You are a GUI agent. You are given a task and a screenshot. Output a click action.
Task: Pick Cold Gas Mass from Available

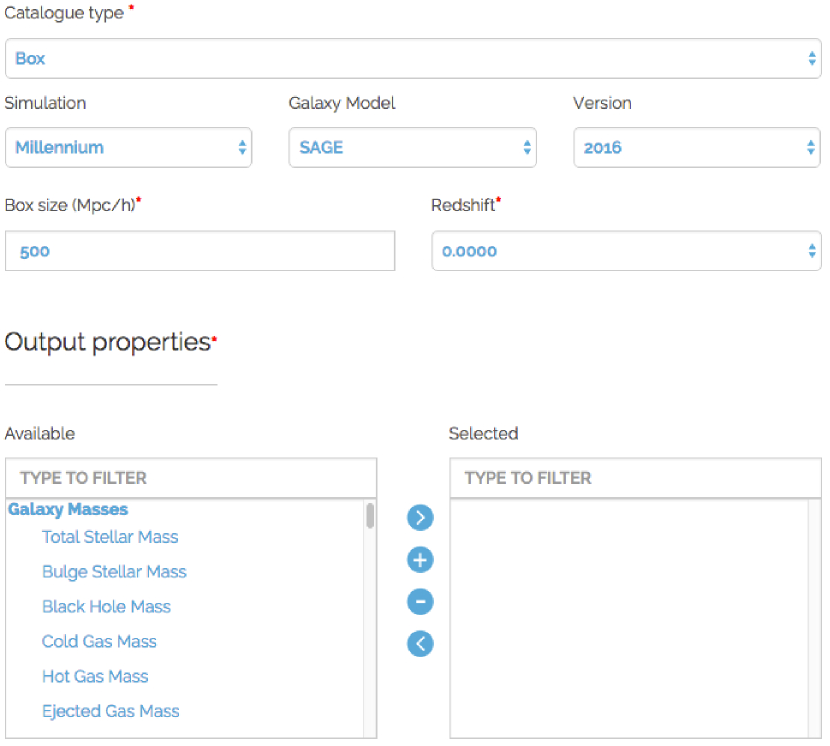coord(99,642)
